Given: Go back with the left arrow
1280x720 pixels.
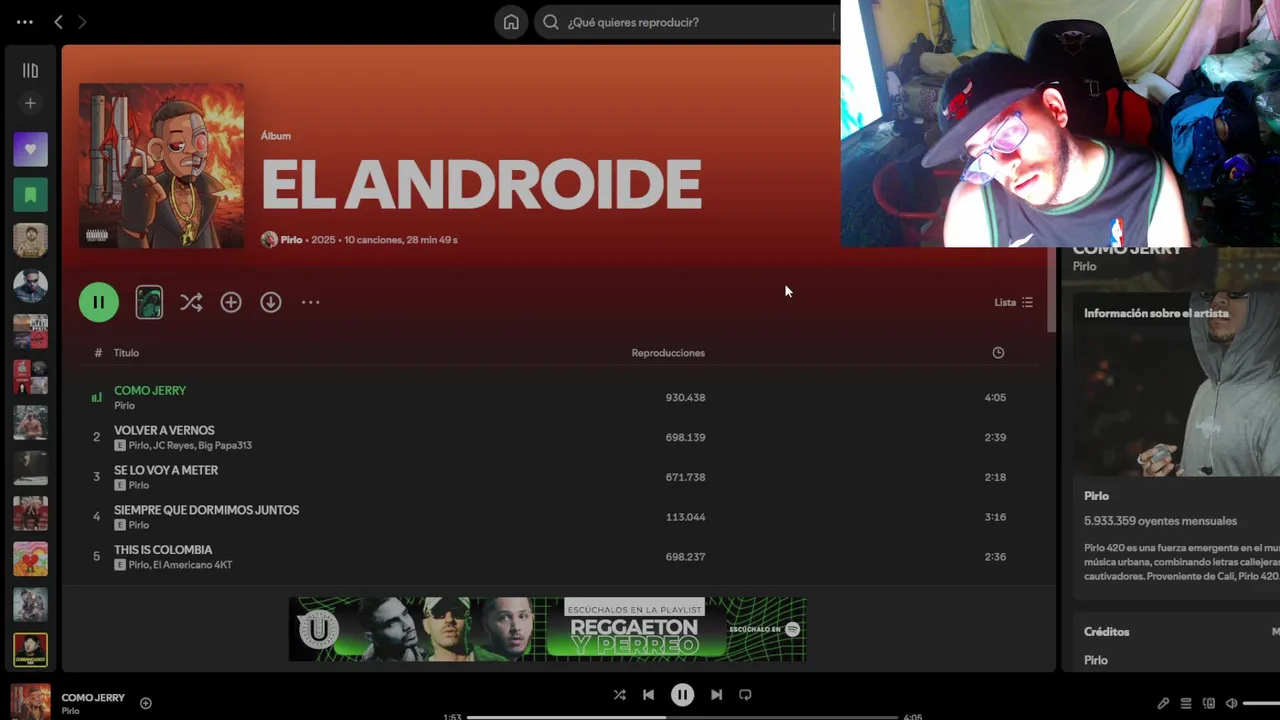Looking at the screenshot, I should tap(58, 22).
